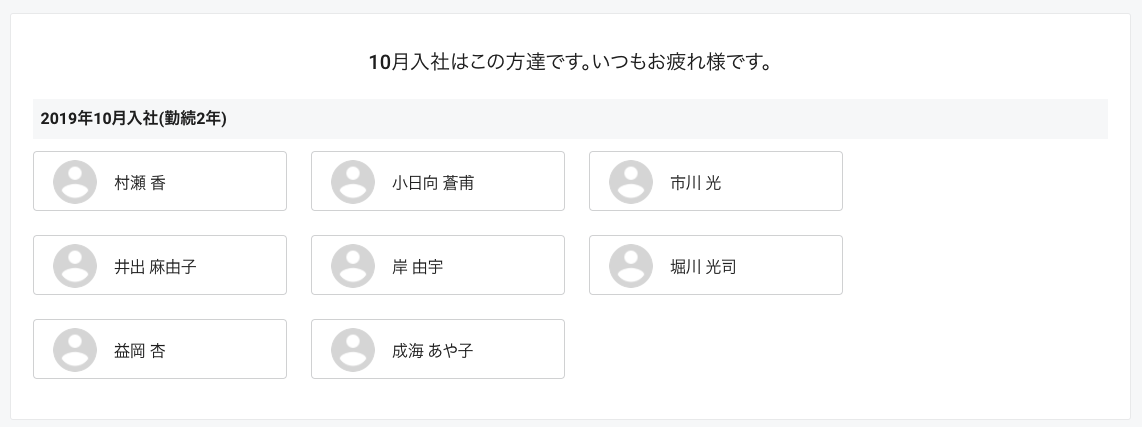This screenshot has width=1142, height=427.
Task: Open the avatar icon for 益岡 杏
Action: point(75,350)
